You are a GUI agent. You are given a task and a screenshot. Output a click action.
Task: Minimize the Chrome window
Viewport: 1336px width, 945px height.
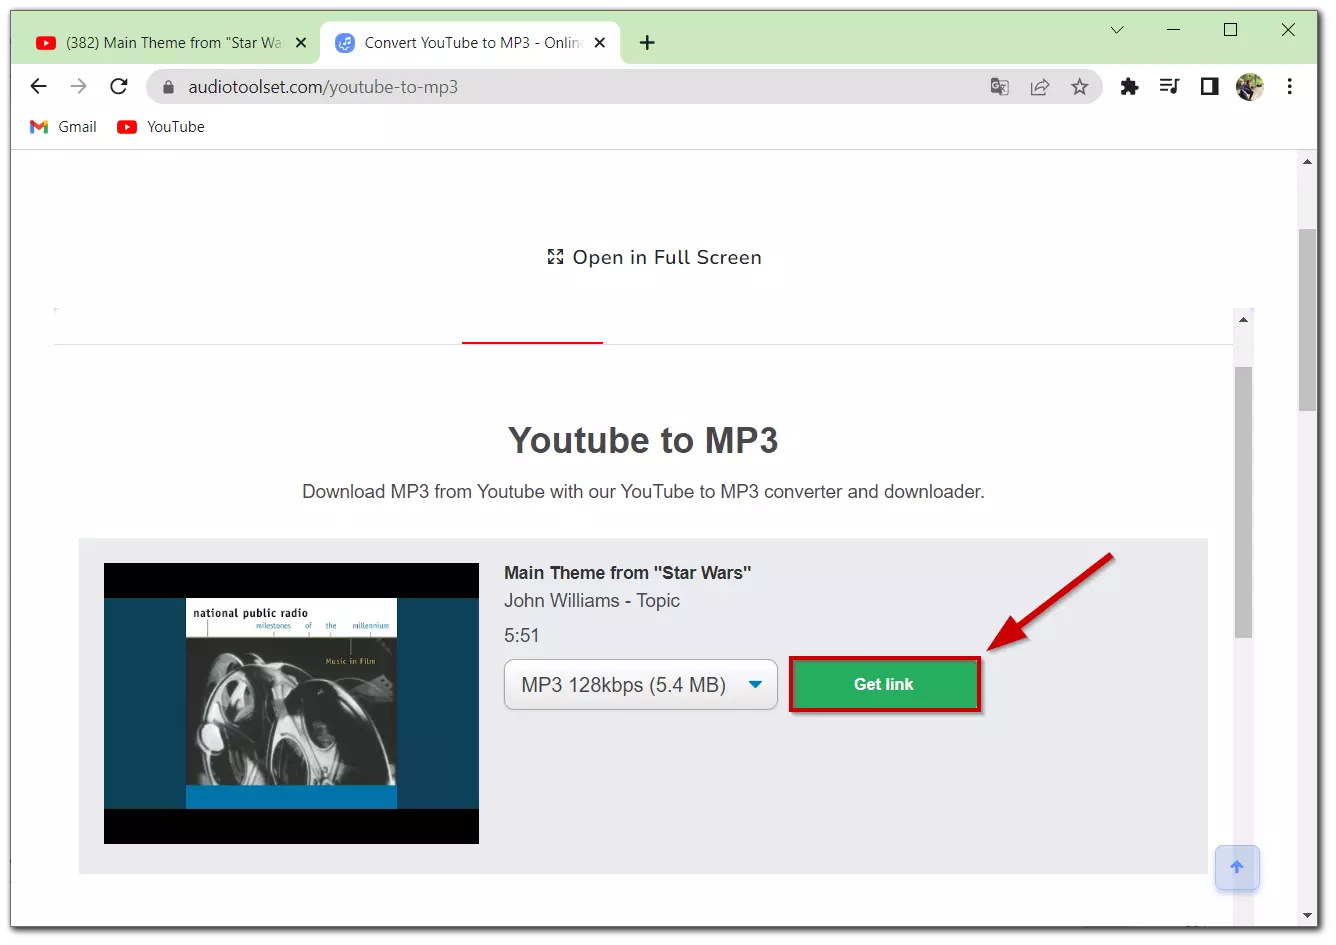[1173, 30]
